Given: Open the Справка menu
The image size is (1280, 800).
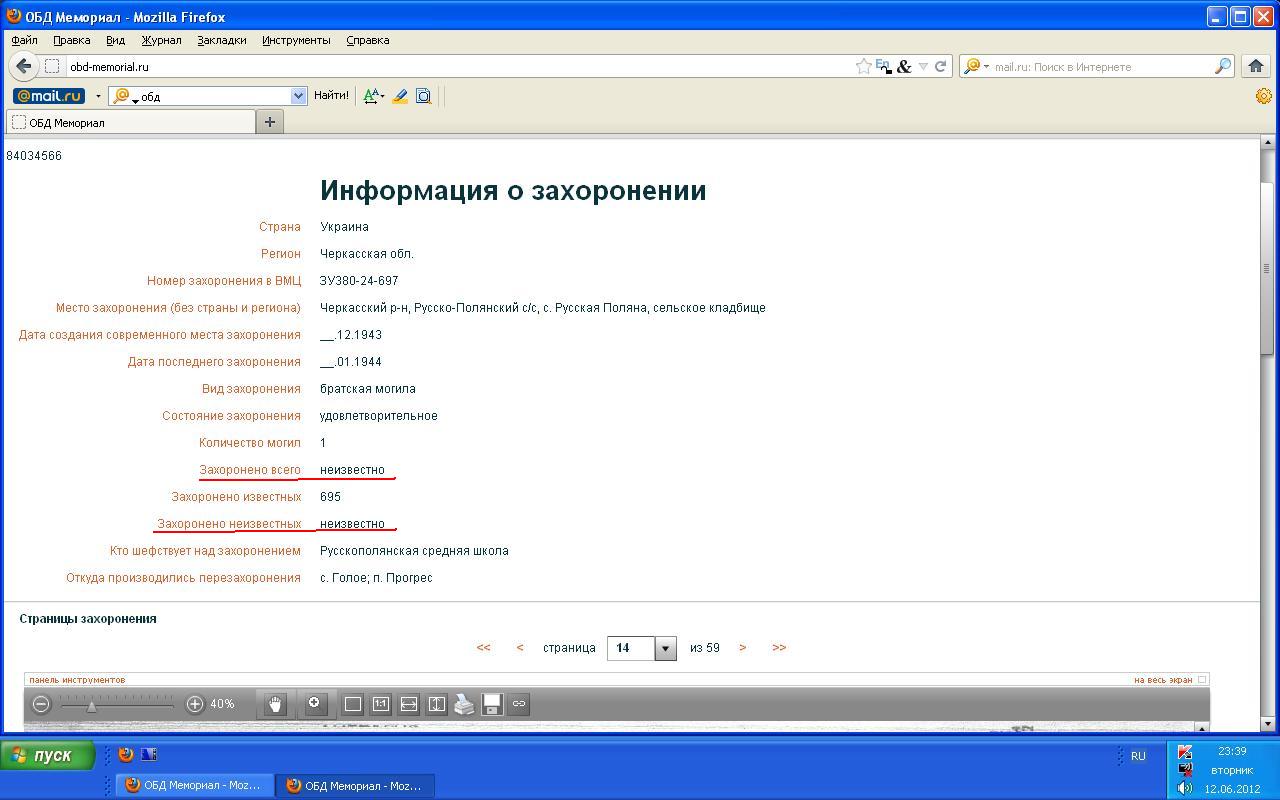Looking at the screenshot, I should [x=367, y=40].
